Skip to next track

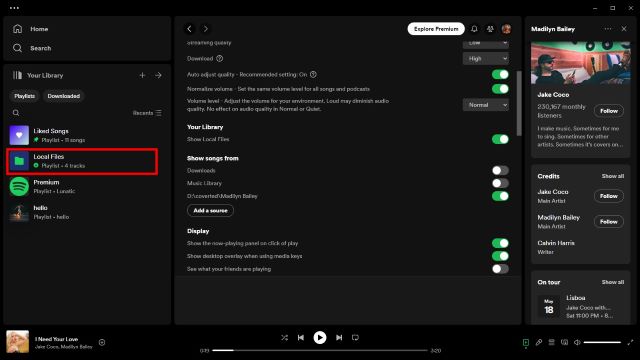pos(339,338)
